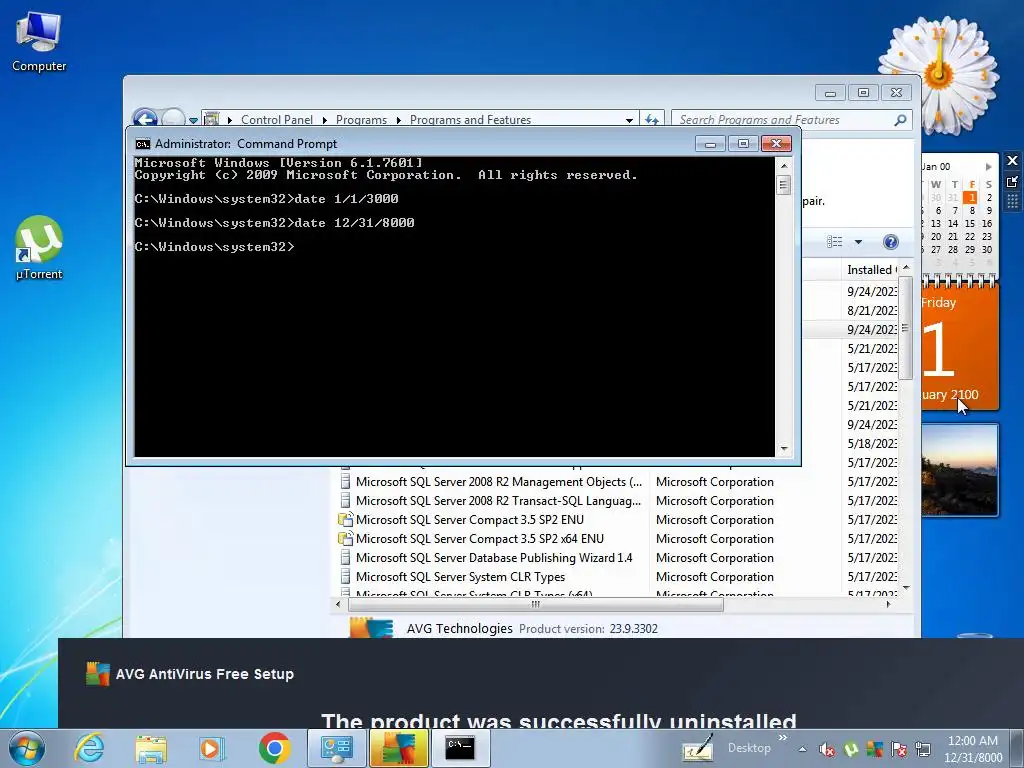Expand the address bar history dropdown

629,120
